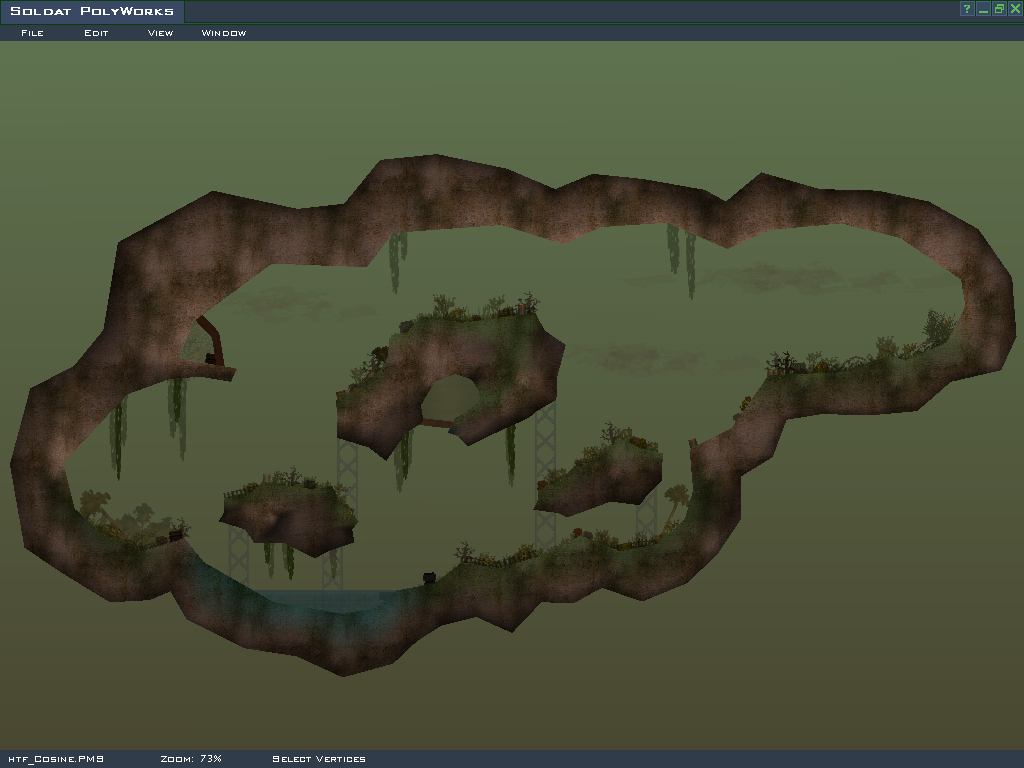The width and height of the screenshot is (1024, 768).
Task: Click the Soldat PolyWorks title label
Action: tap(92, 12)
